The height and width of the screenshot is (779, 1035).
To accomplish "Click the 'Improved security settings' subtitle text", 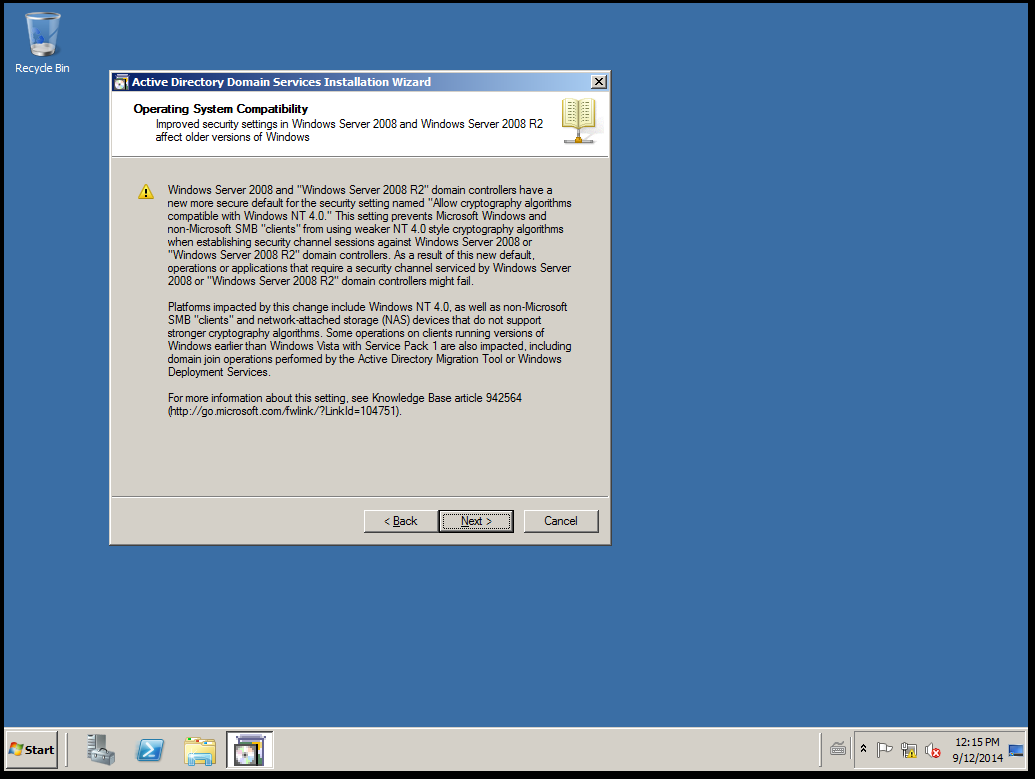I will pyautogui.click(x=349, y=130).
